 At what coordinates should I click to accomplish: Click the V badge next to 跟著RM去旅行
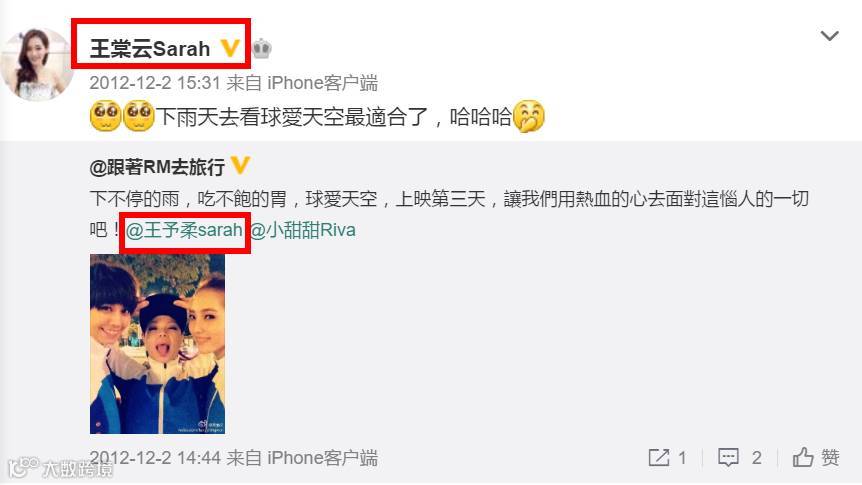tap(240, 165)
